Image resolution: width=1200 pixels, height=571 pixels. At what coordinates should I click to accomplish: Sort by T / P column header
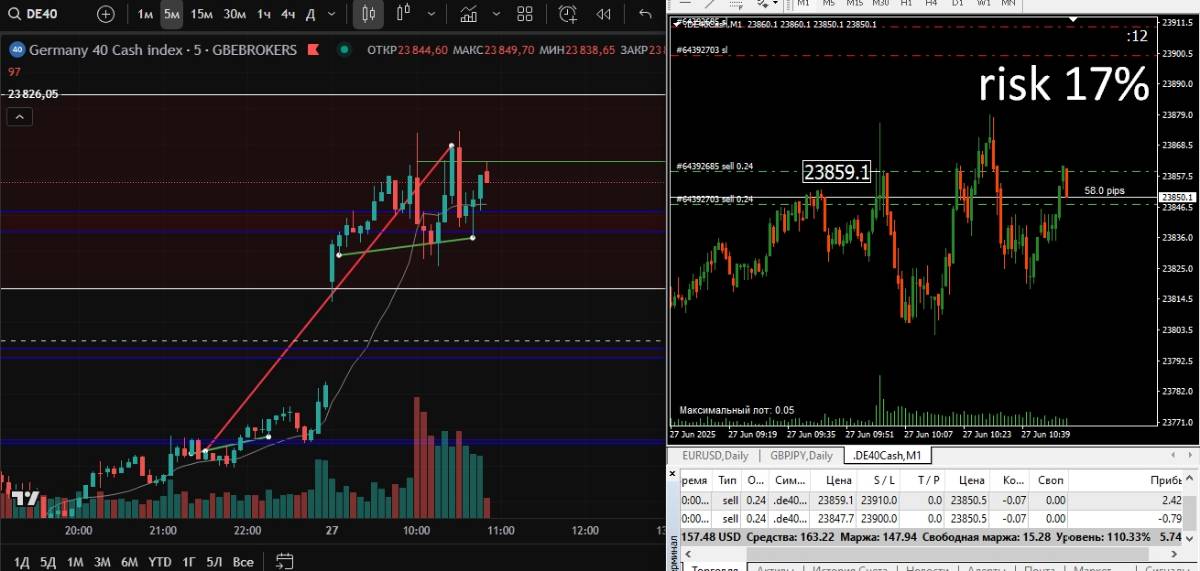coord(927,480)
